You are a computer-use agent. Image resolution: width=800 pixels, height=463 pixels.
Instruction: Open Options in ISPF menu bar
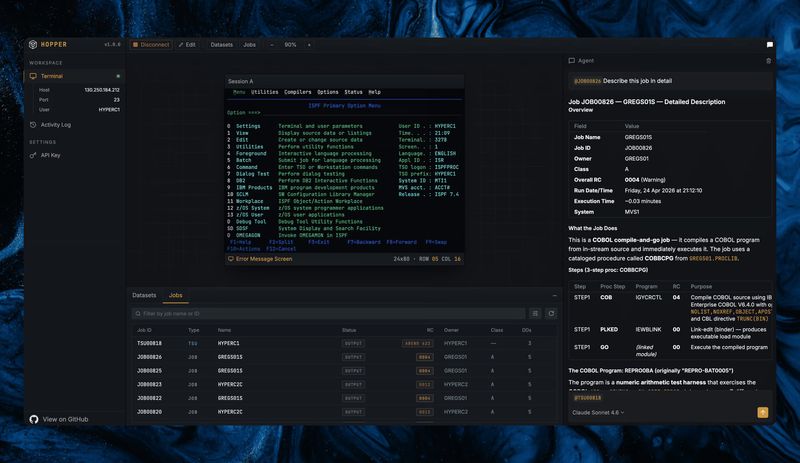[x=328, y=92]
